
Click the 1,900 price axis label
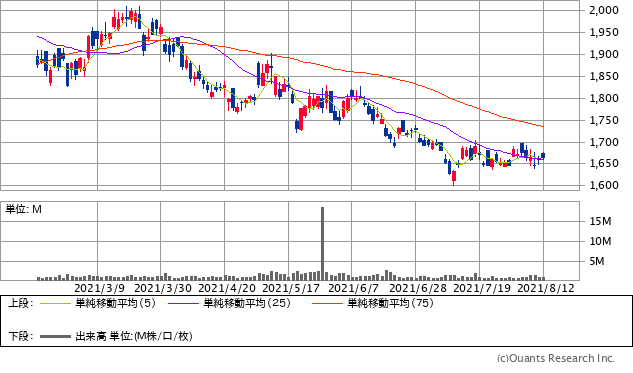tap(604, 54)
